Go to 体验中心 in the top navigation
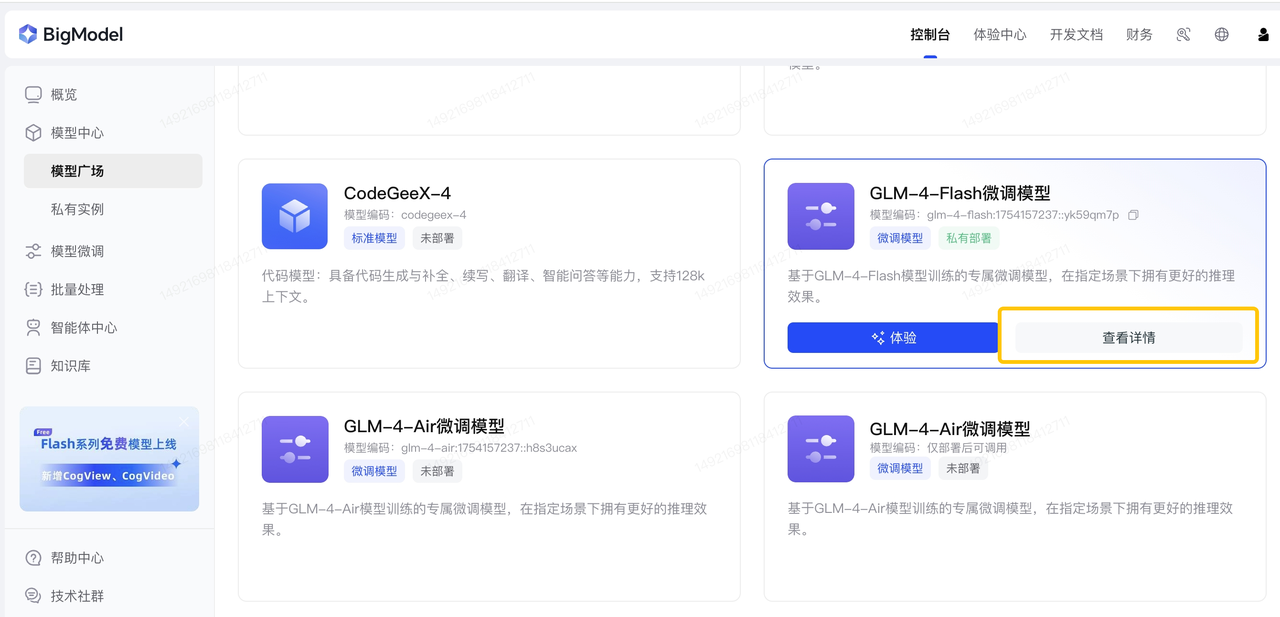The height and width of the screenshot is (617, 1280). coord(1000,34)
